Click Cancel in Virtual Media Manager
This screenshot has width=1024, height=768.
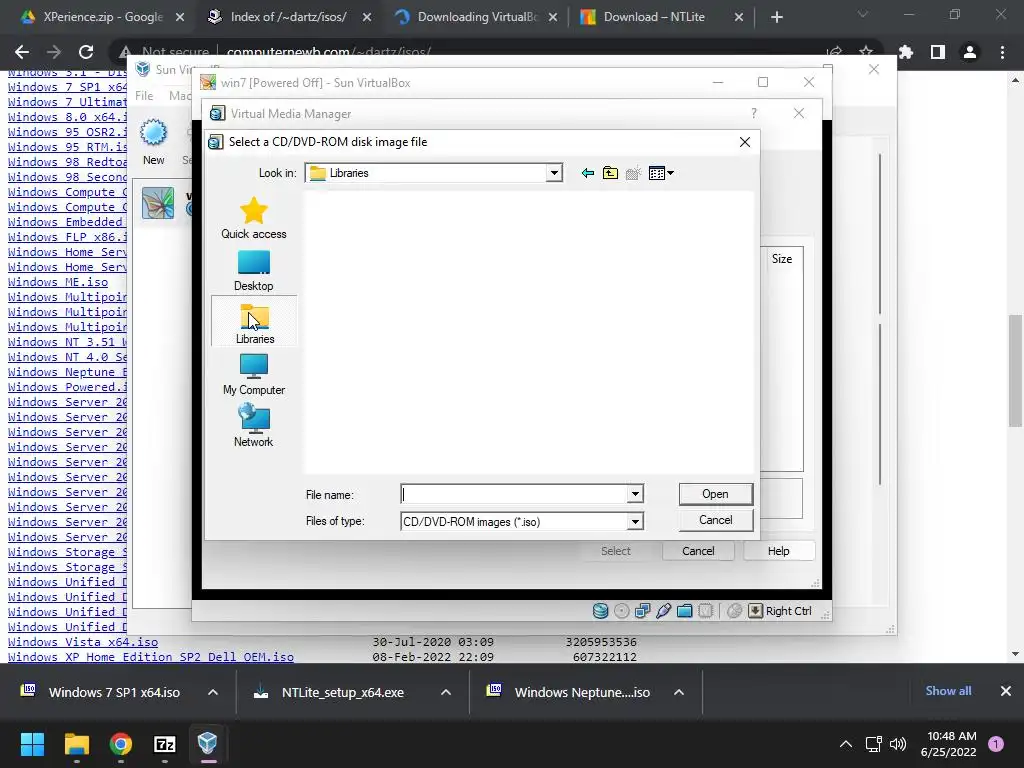pos(698,551)
